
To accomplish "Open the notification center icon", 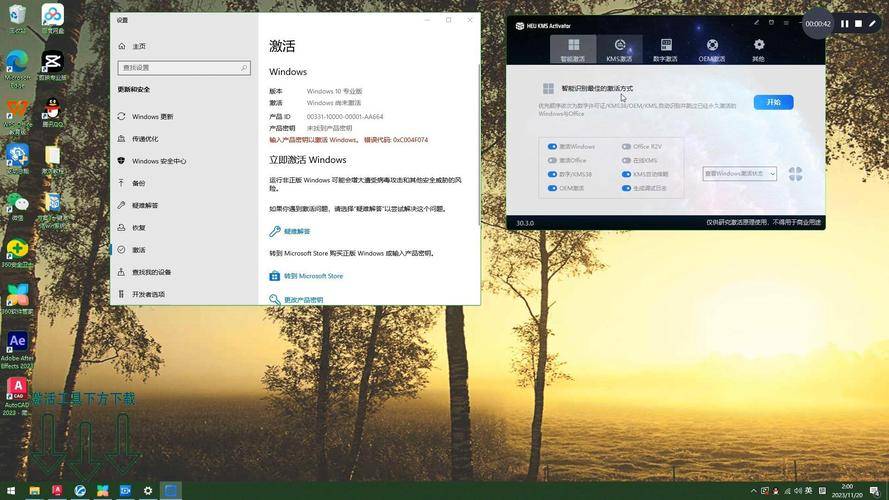I will tap(875, 491).
